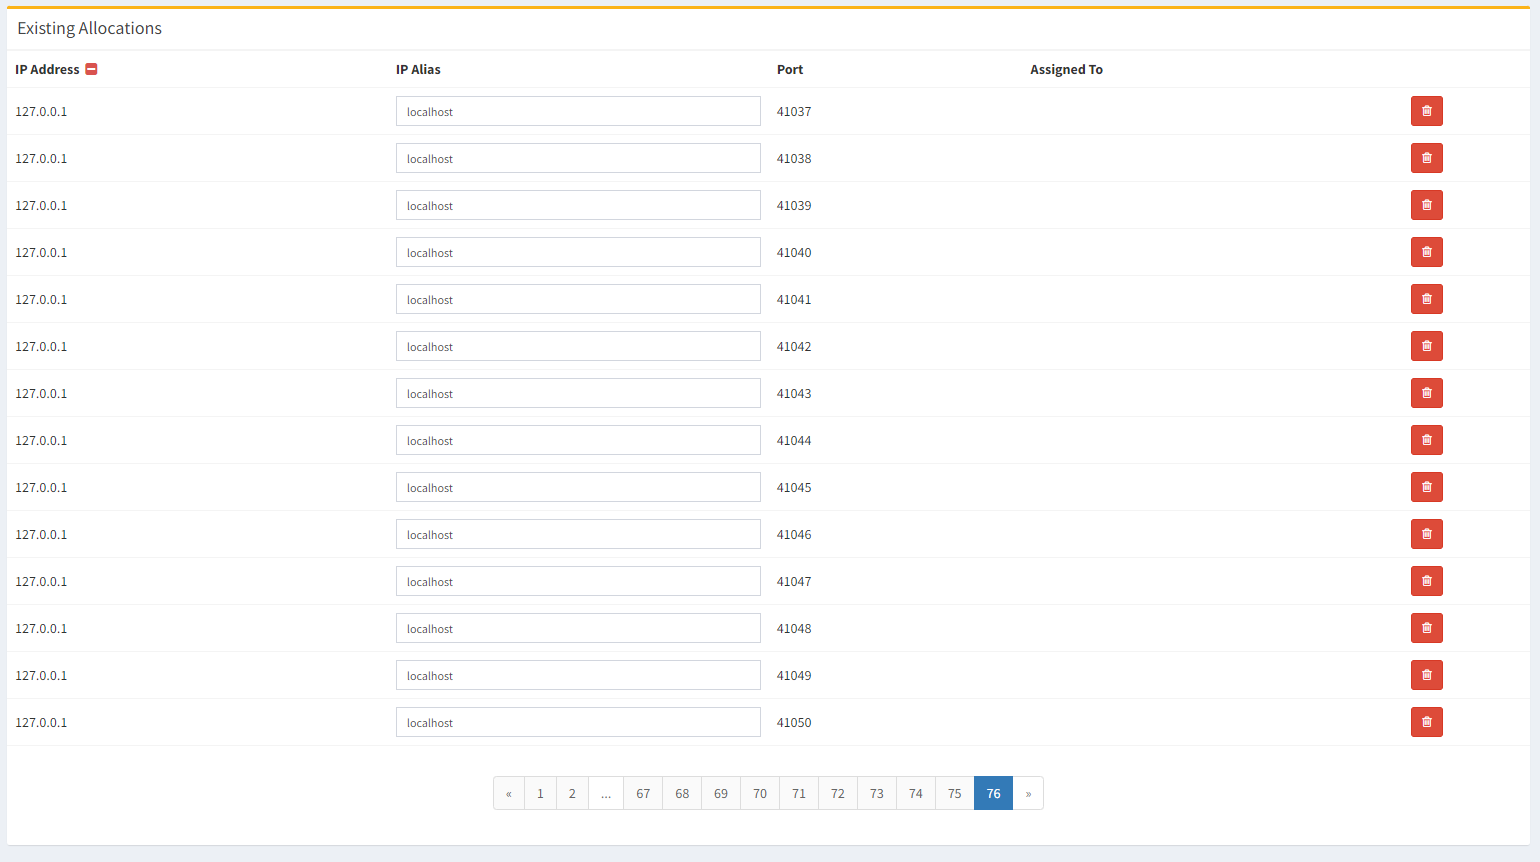Edit the IP Alias field for port 41038

click(578, 158)
